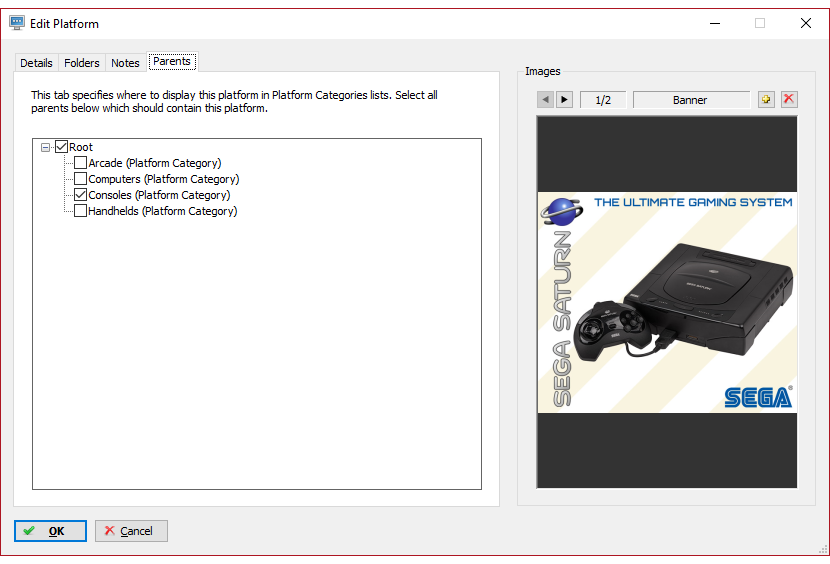Select the Consoles (Platform Category) label
The image size is (830, 564).
(159, 195)
